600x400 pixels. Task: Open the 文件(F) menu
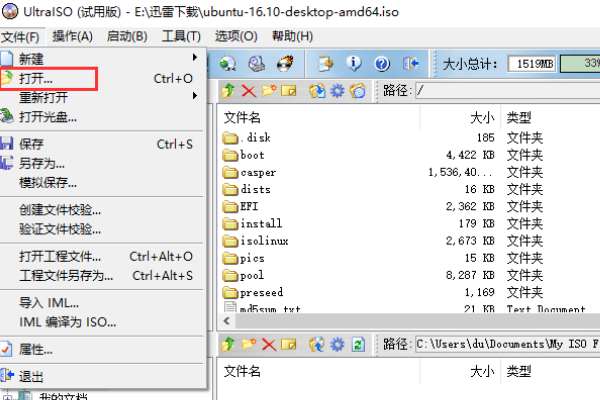click(x=20, y=37)
